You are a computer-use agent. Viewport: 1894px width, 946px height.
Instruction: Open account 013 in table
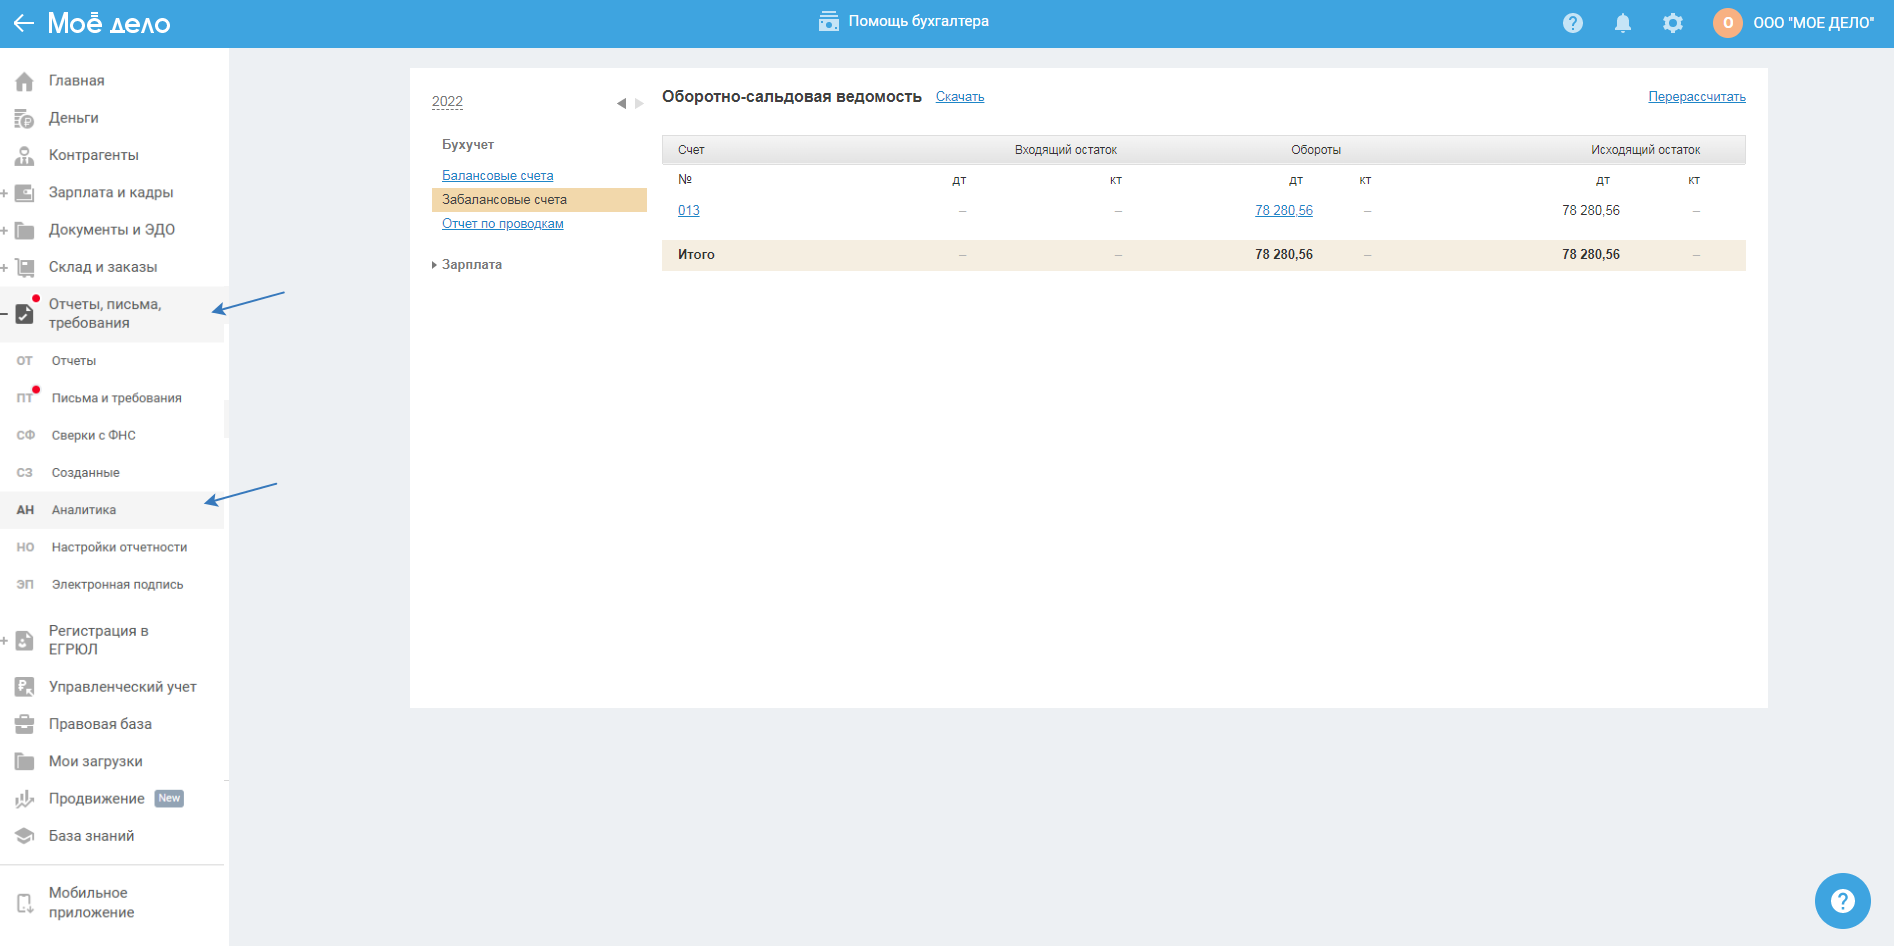coord(688,211)
